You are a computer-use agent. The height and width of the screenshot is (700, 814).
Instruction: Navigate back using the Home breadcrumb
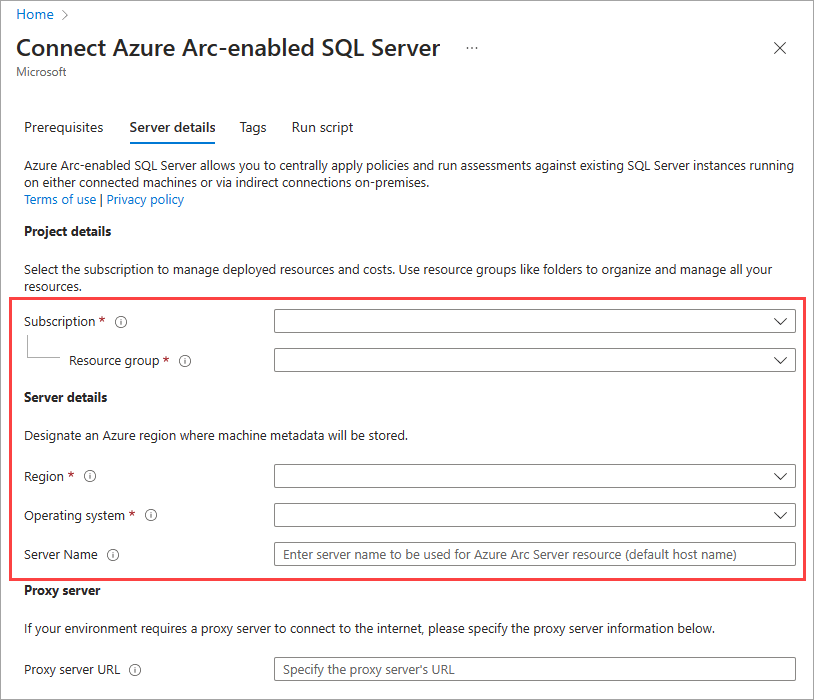[35, 14]
